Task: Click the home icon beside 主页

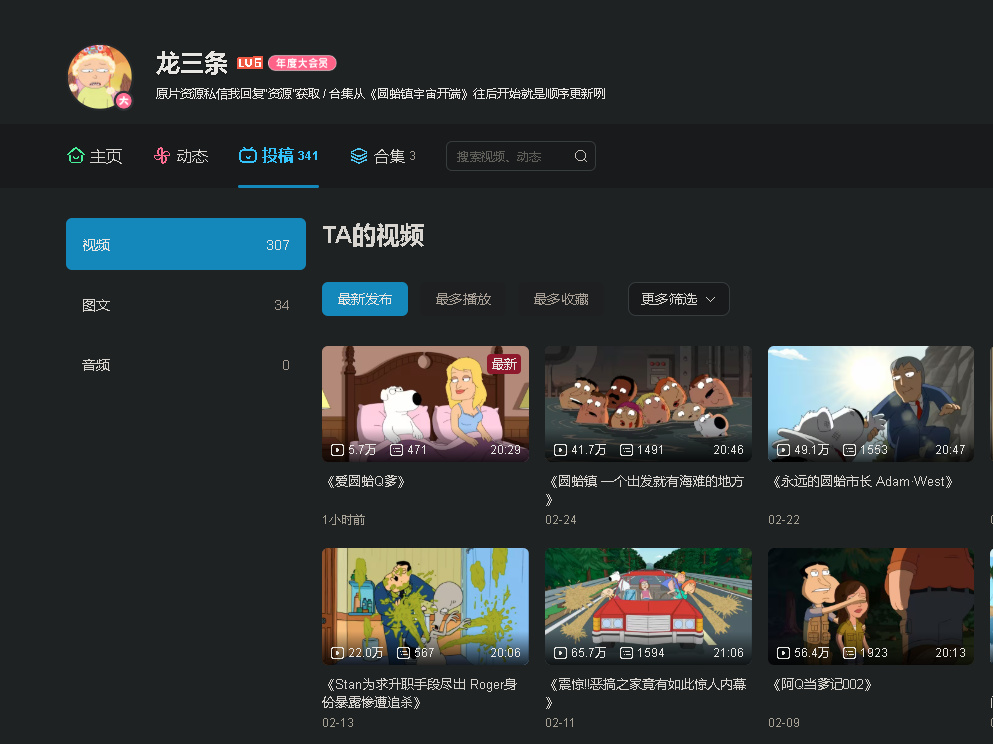Action: [75, 155]
